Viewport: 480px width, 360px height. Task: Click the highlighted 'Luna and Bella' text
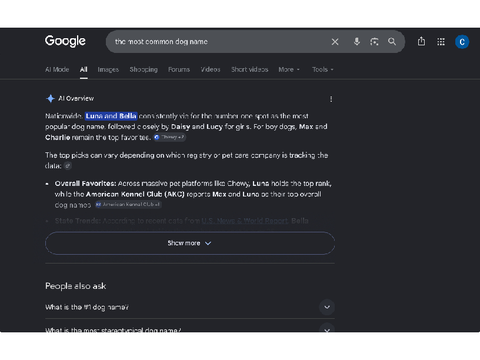(x=111, y=116)
